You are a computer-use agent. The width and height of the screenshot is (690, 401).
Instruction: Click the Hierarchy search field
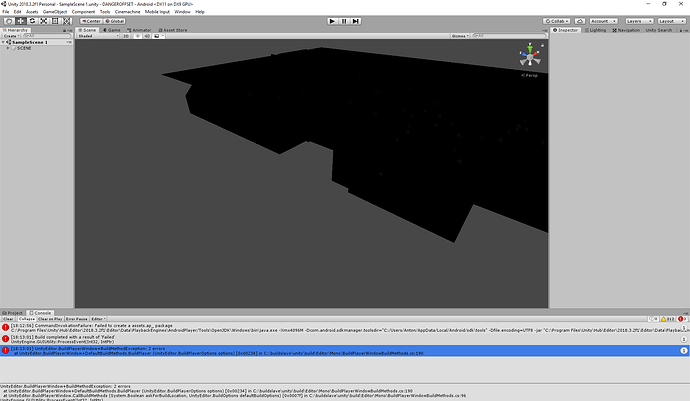[47, 36]
